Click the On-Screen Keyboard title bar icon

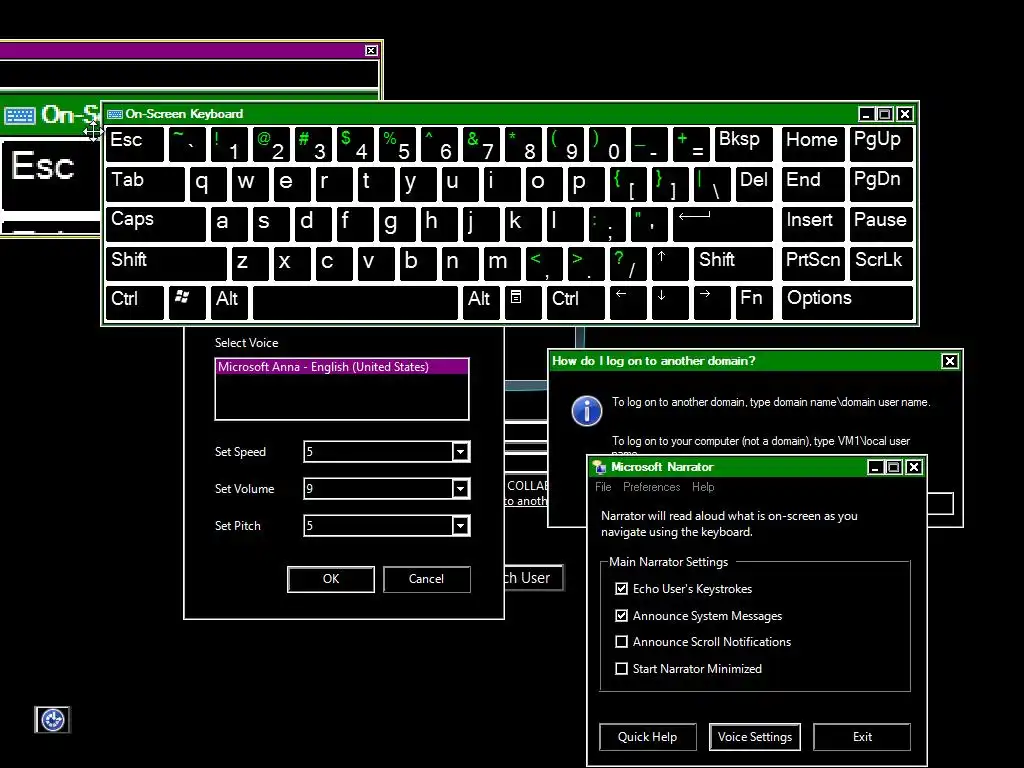pyautogui.click(x=115, y=114)
